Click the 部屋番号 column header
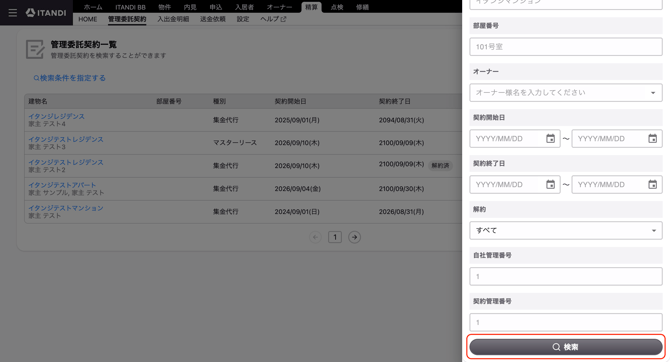 click(x=169, y=101)
